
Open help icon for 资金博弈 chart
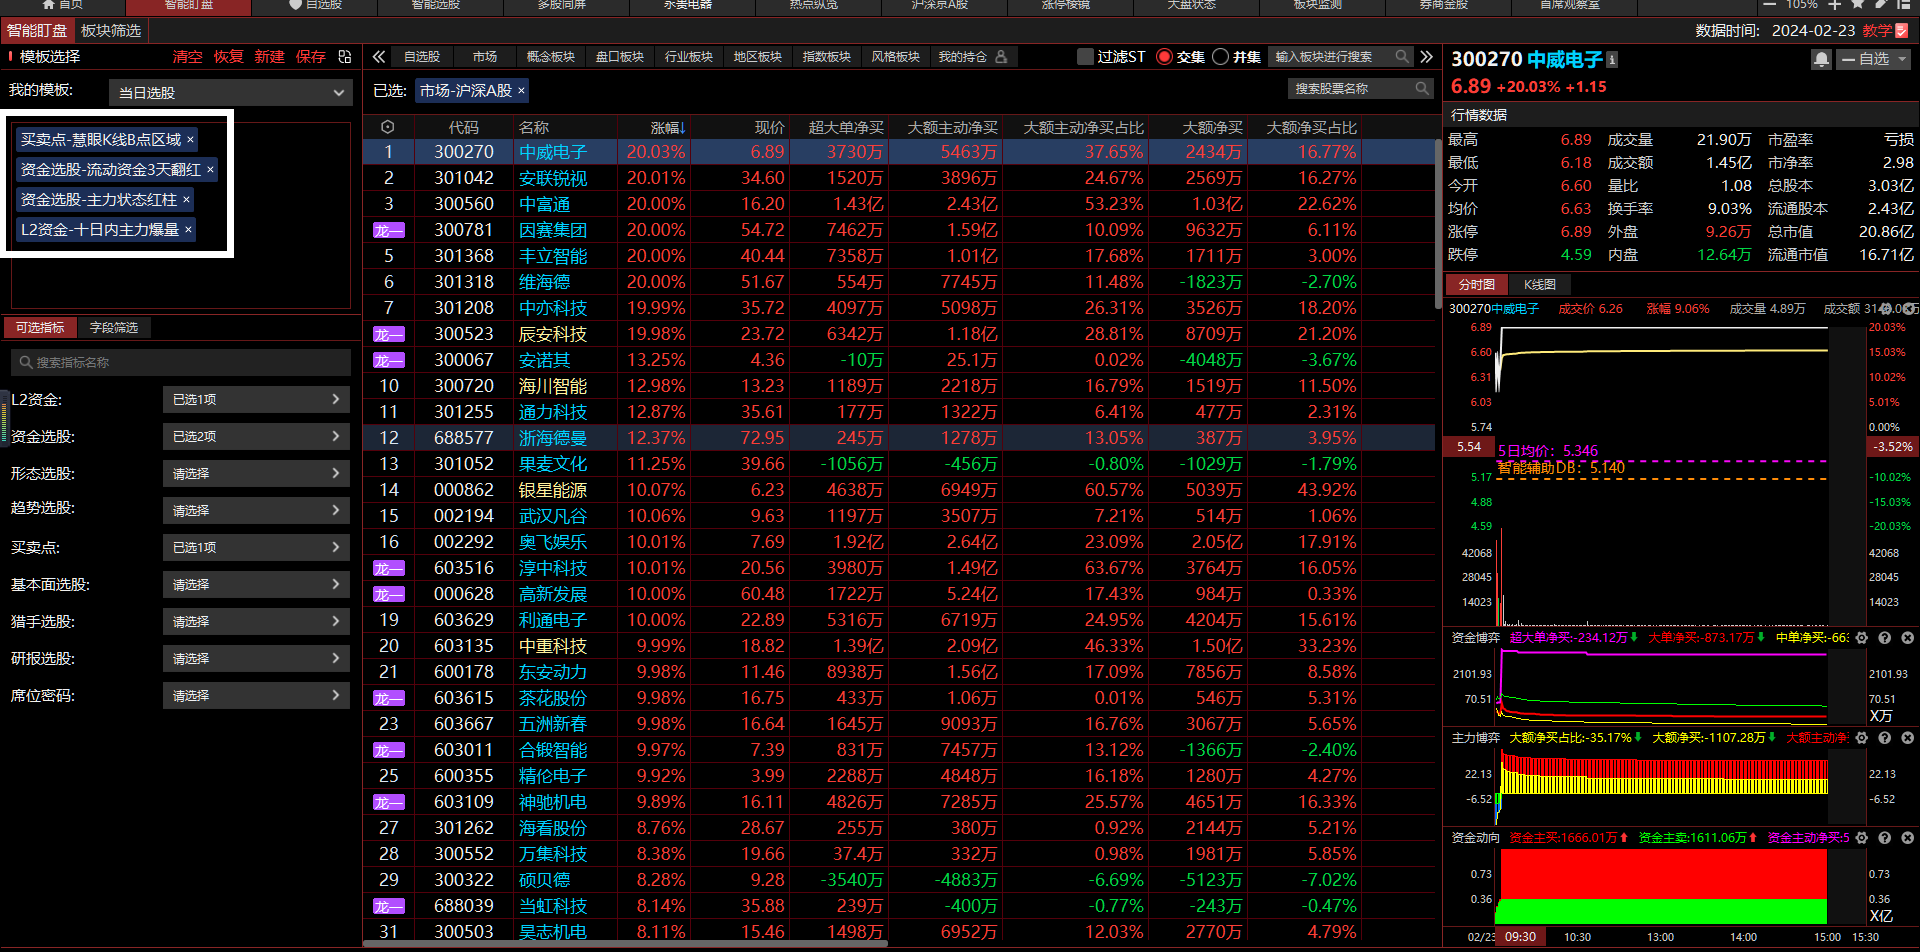click(1885, 638)
